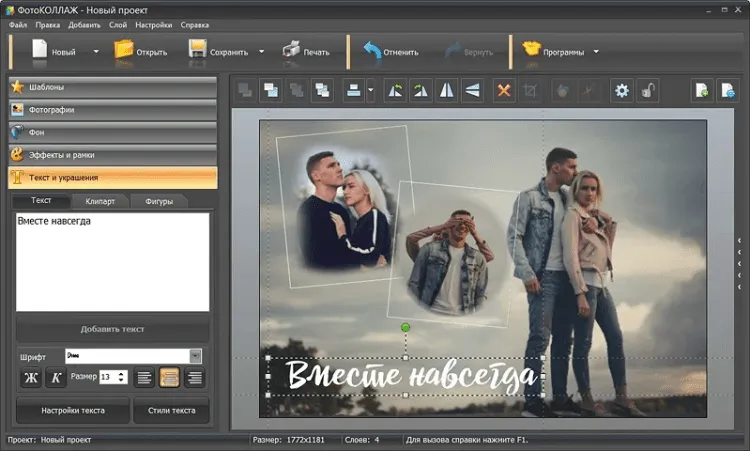The width and height of the screenshot is (750, 451).
Task: Click the red X delete object icon
Action: point(504,91)
